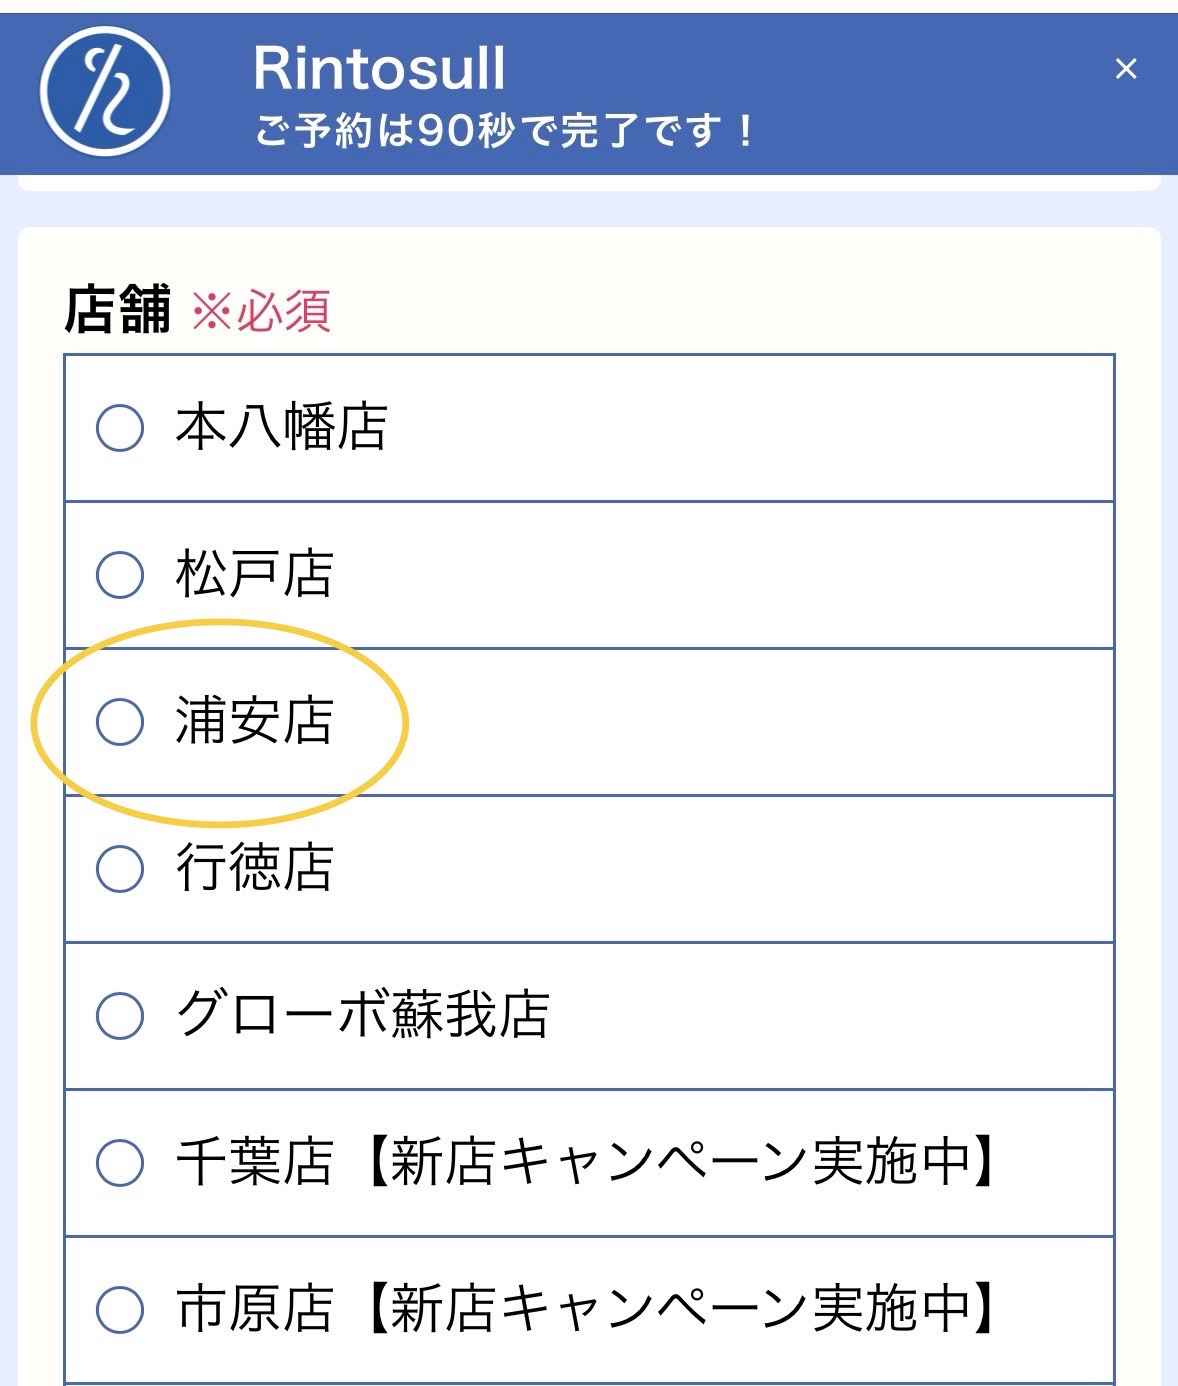Screen dimensions: 1178x1386
Task: Select the 松戸店 radio button
Action: click(120, 575)
